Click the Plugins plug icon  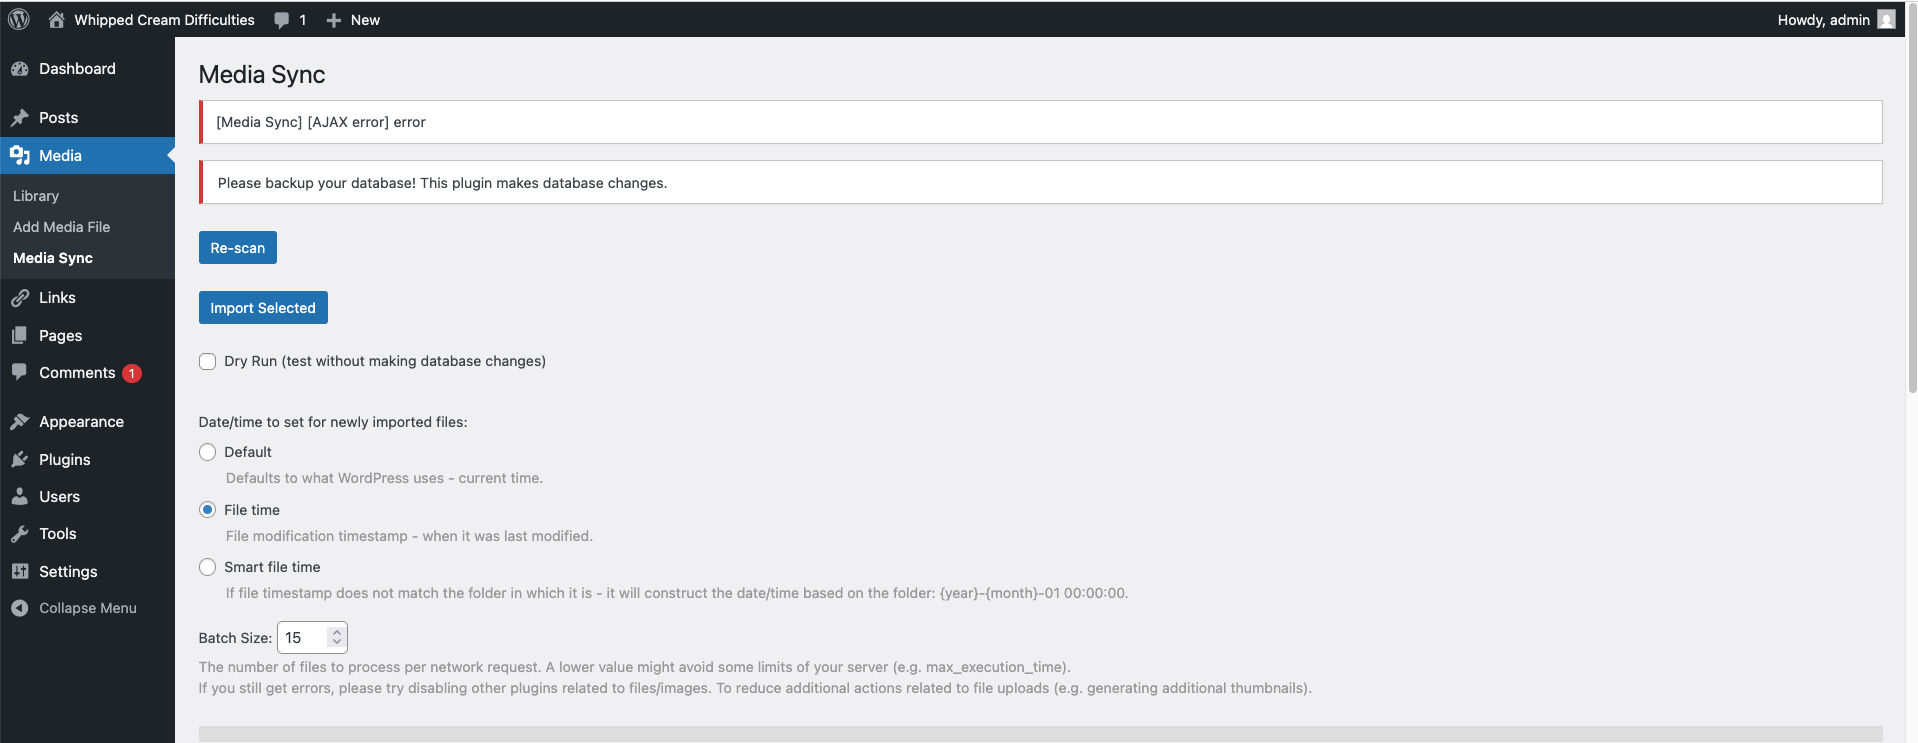(x=20, y=460)
